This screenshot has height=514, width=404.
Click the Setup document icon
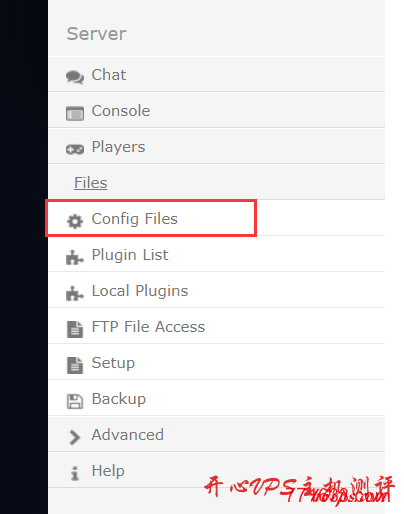point(75,365)
